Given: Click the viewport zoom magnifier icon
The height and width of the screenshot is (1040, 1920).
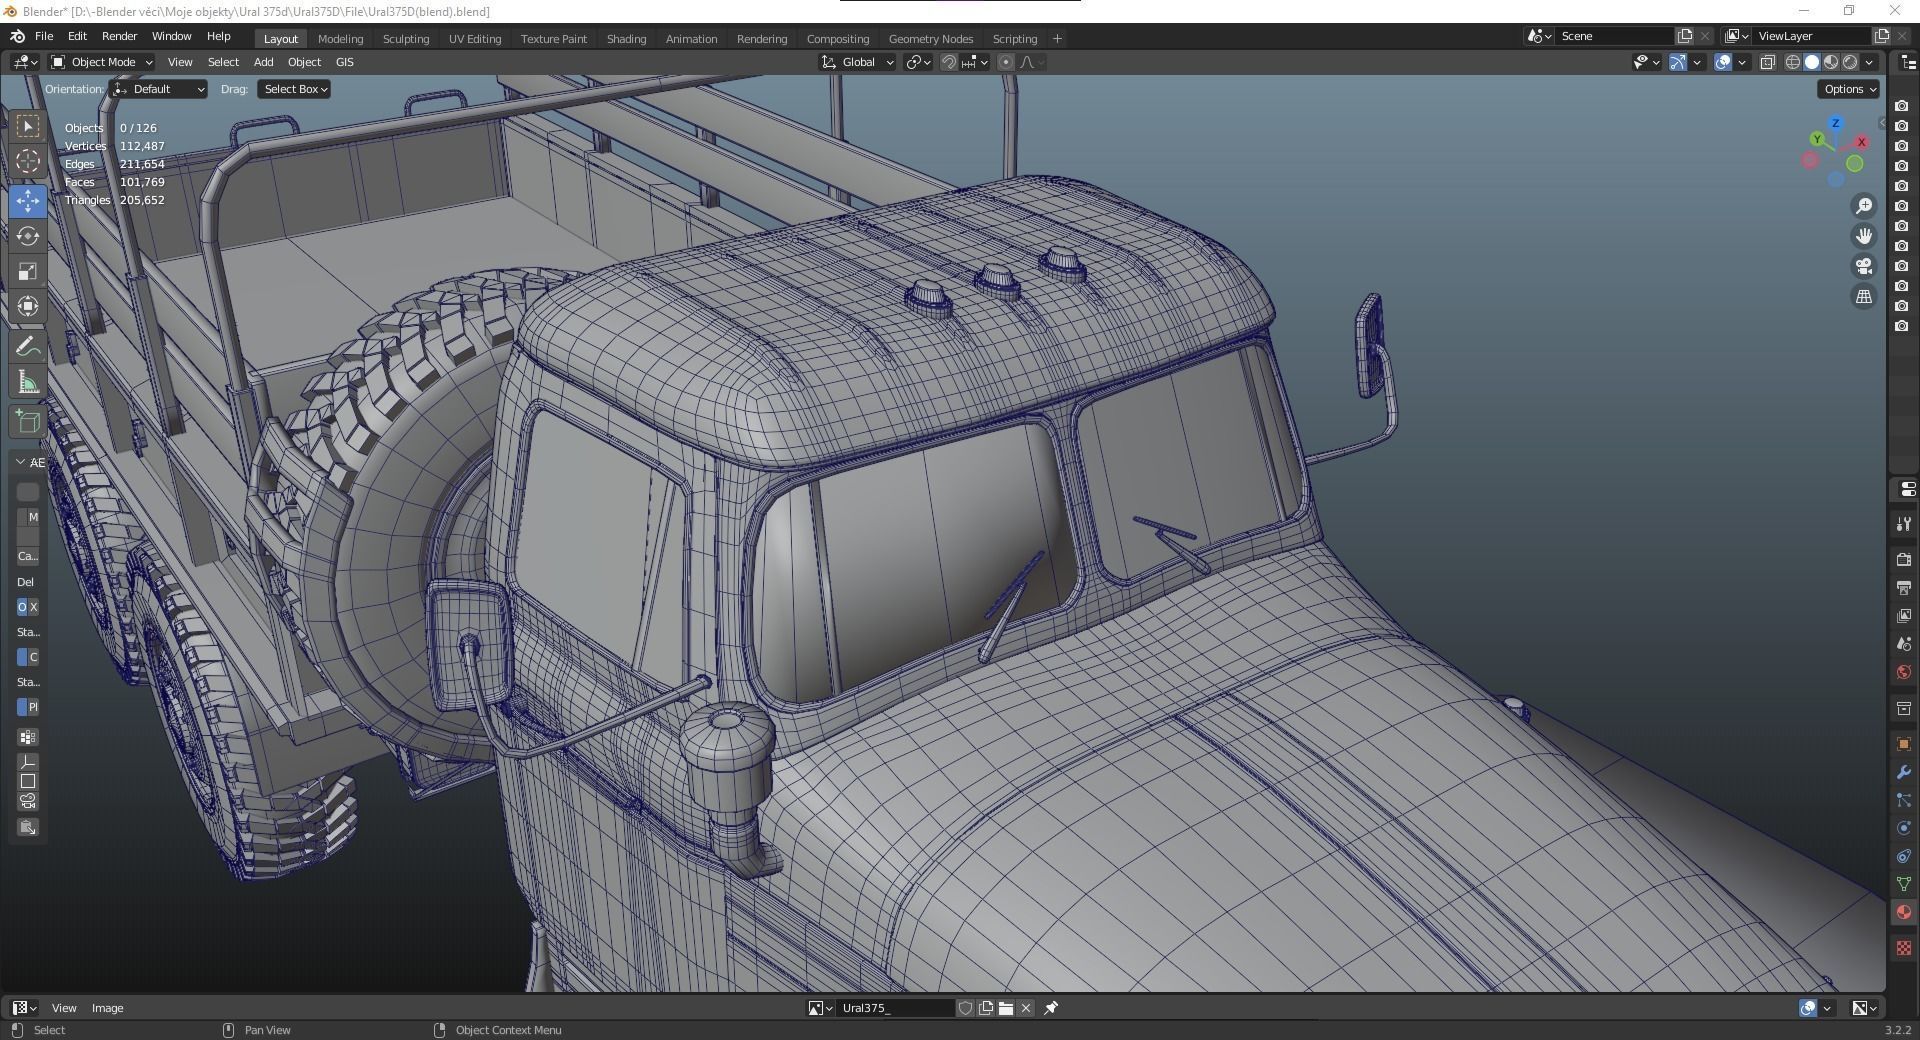Looking at the screenshot, I should 1864,206.
